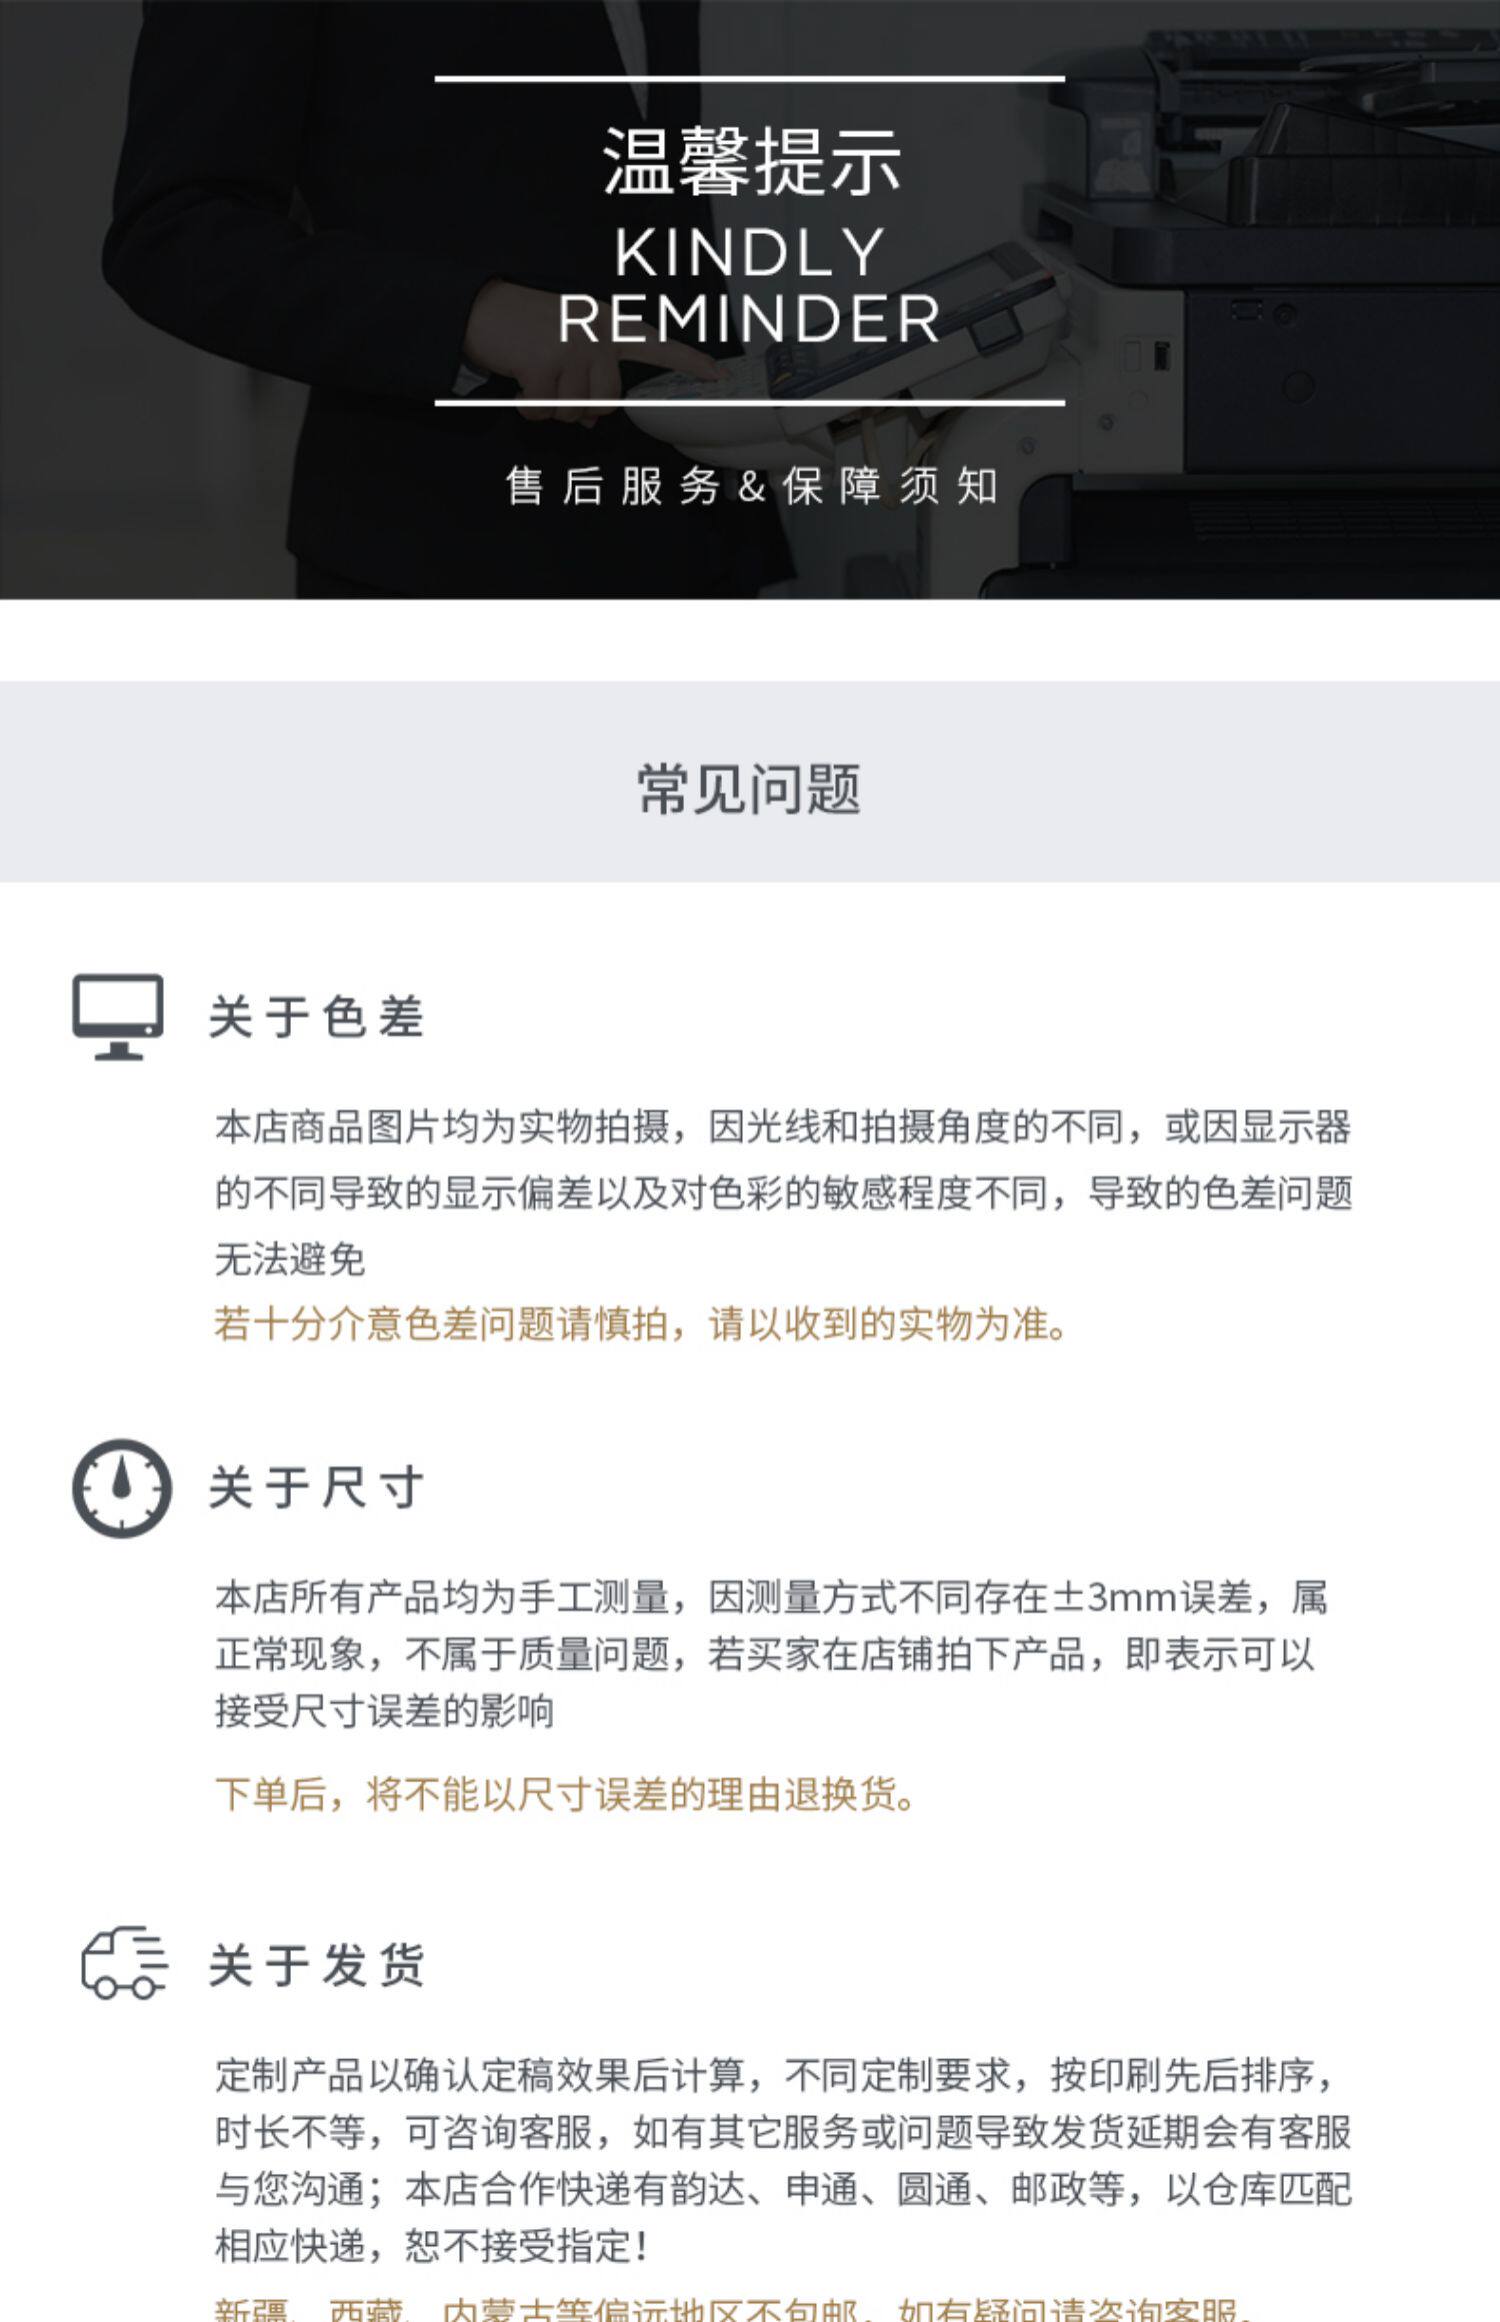
Task: Click gold text 下单后，将不能以尺寸误差的理由退换货
Action: click(565, 1793)
